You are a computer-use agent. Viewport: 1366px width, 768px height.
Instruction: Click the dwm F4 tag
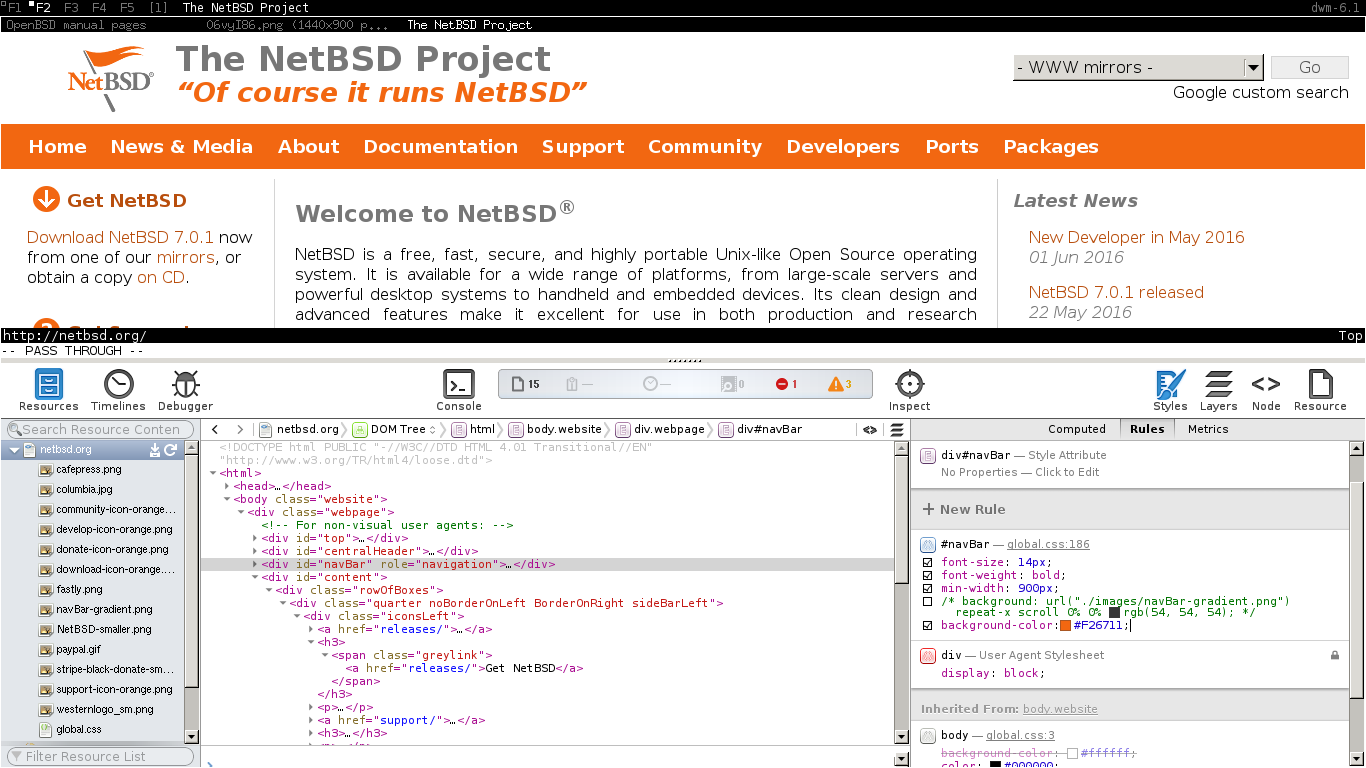[99, 7]
